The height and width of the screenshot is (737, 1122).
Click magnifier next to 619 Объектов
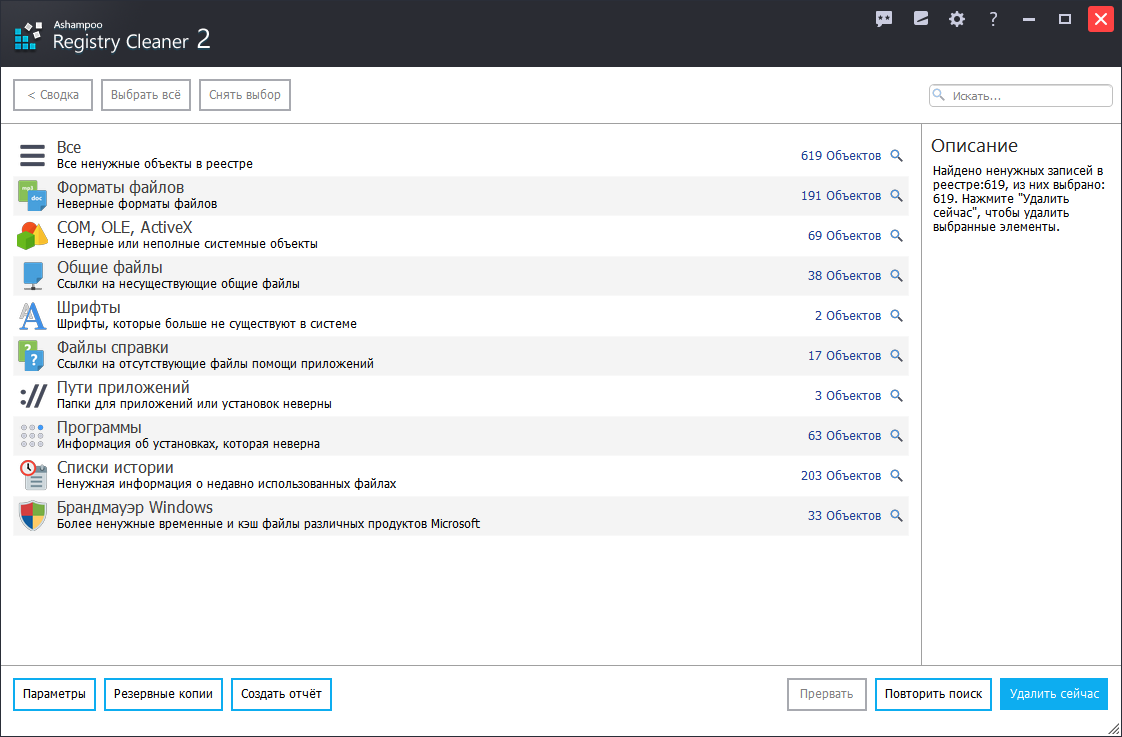[x=897, y=156]
